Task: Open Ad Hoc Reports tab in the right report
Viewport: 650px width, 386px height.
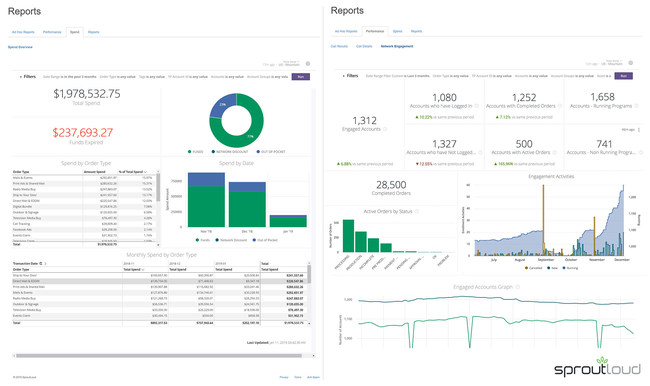Action: [346, 31]
